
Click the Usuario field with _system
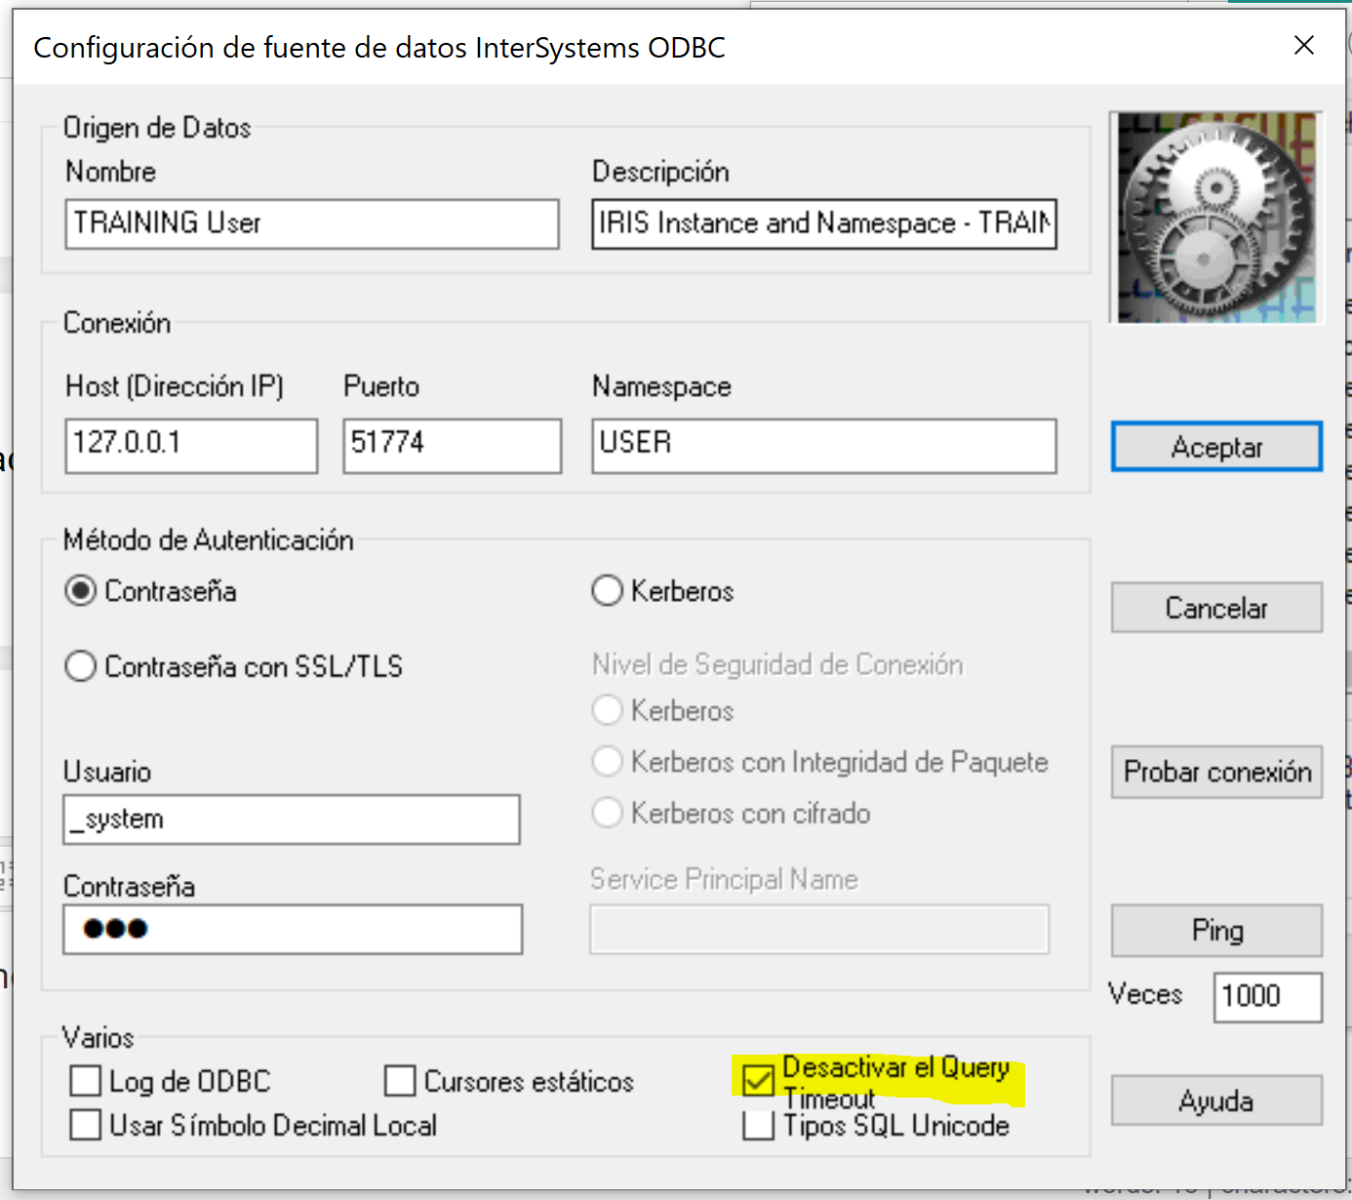291,820
